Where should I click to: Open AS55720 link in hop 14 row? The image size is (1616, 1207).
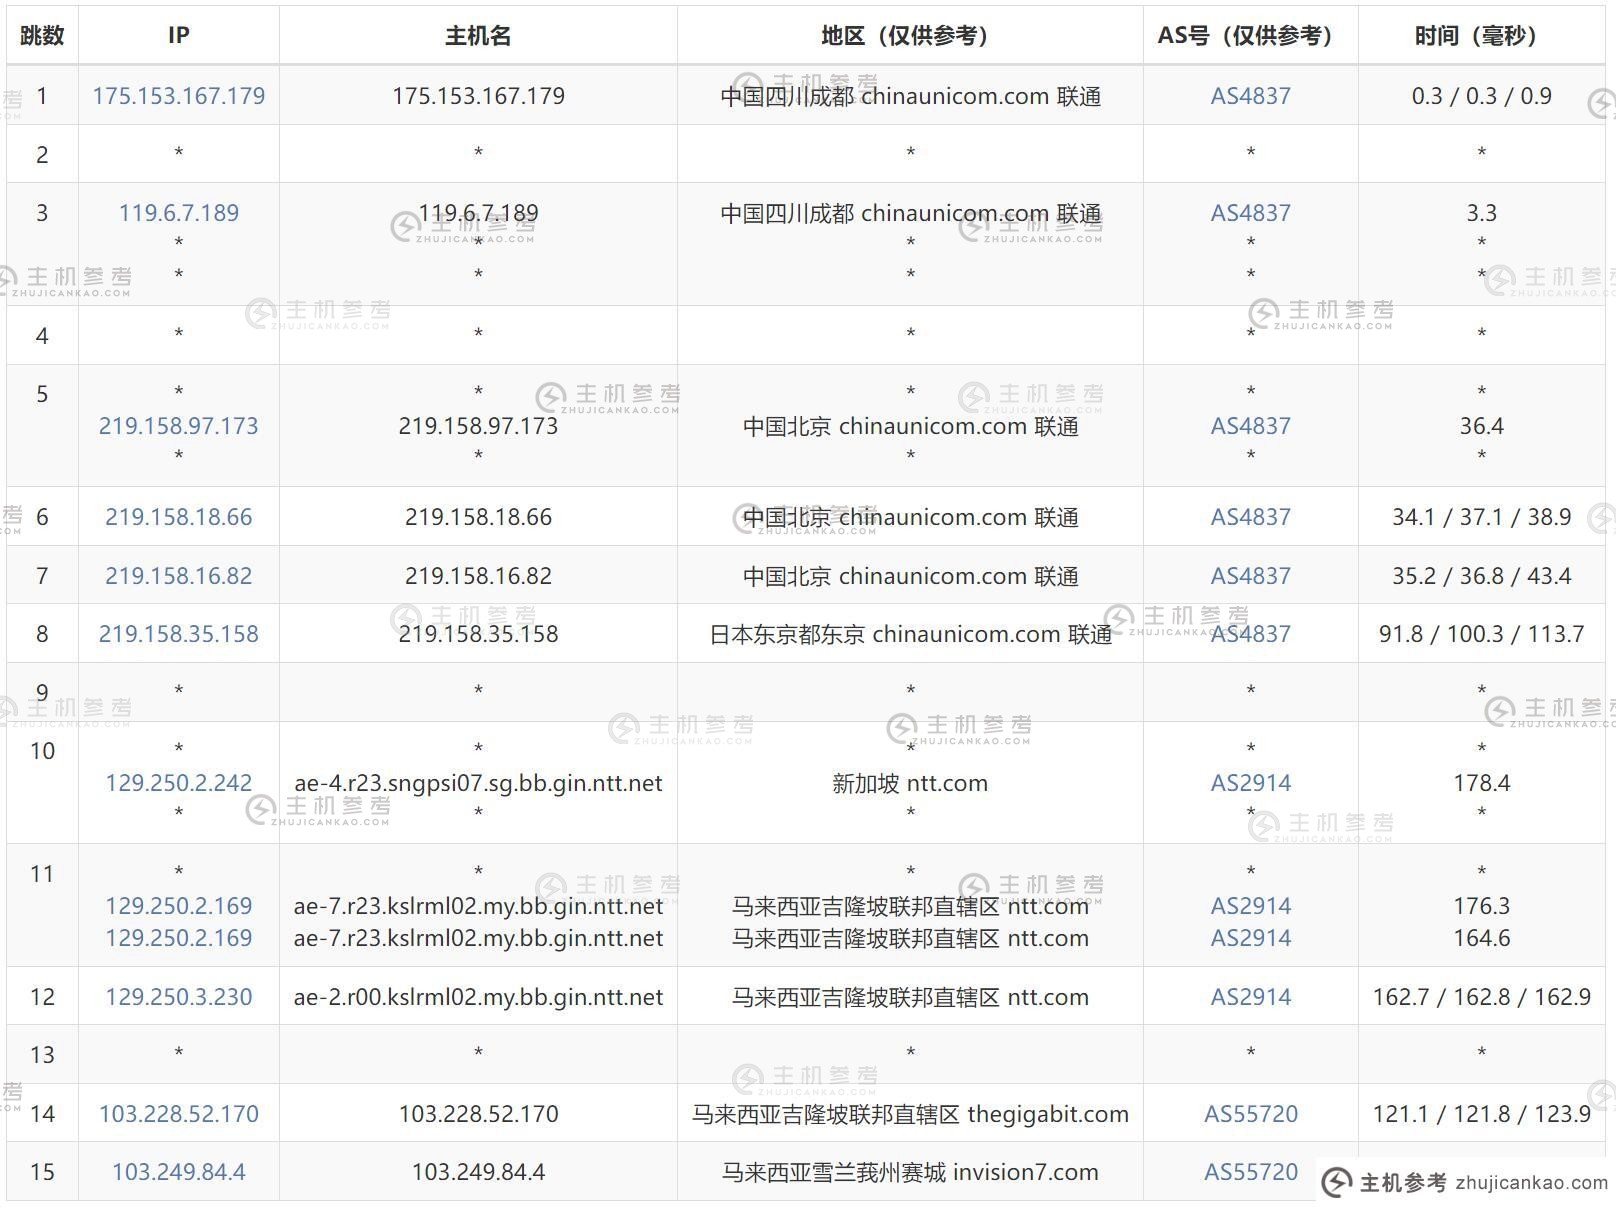pyautogui.click(x=1251, y=1114)
